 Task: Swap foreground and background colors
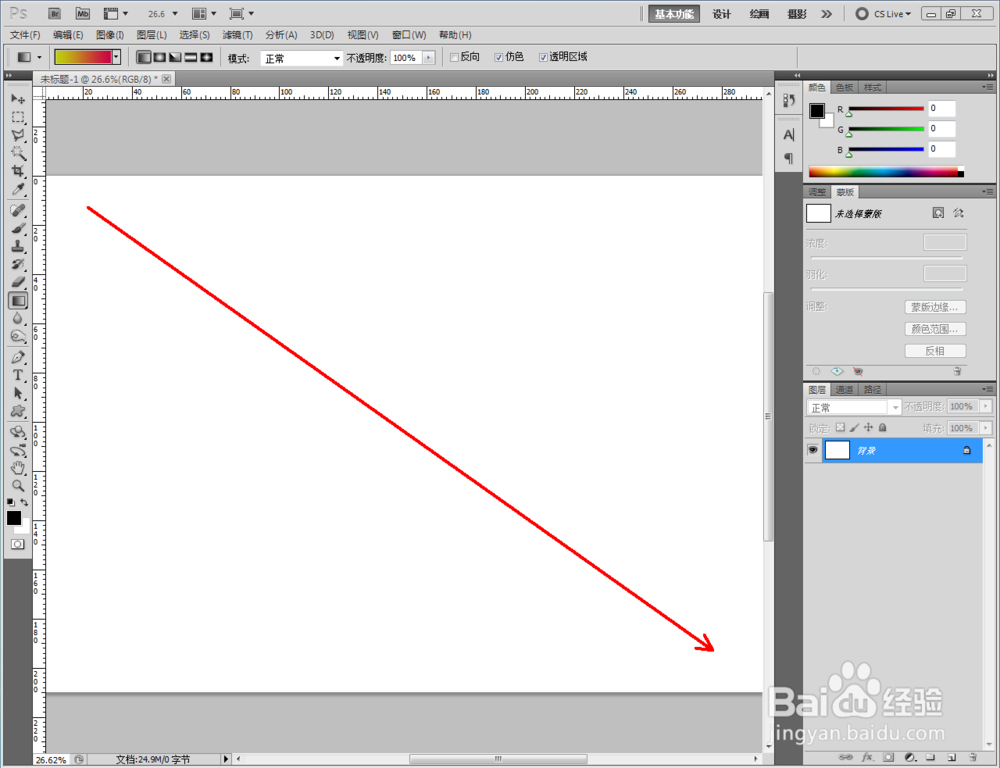point(24,502)
